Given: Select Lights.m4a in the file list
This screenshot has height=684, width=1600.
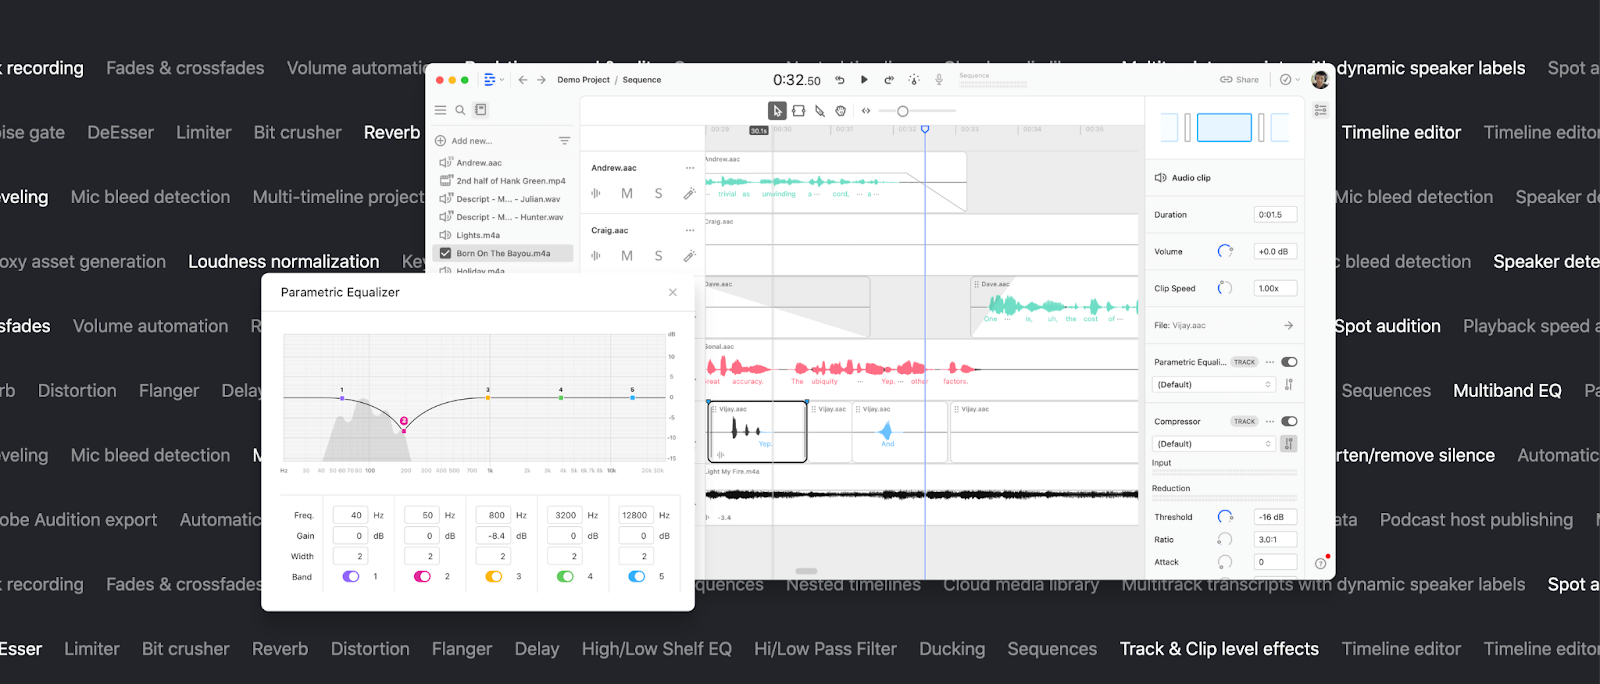Looking at the screenshot, I should point(505,235).
